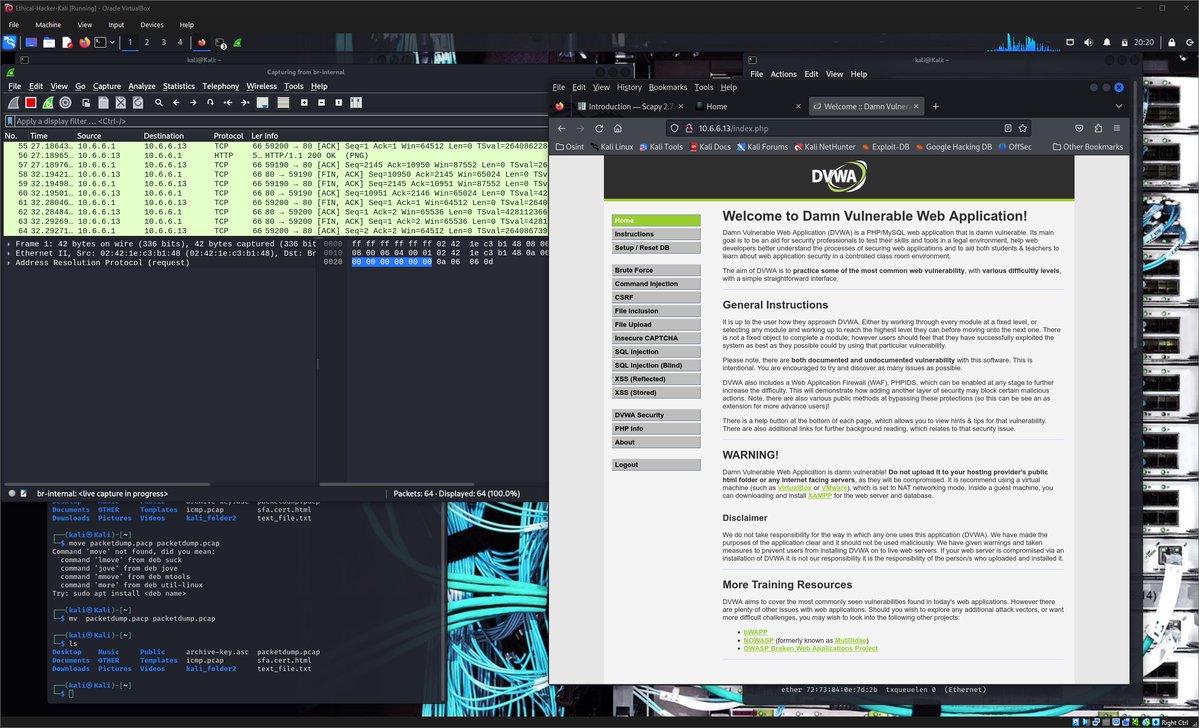Open Wireshark Capture menu
1199x728 pixels.
106,86
